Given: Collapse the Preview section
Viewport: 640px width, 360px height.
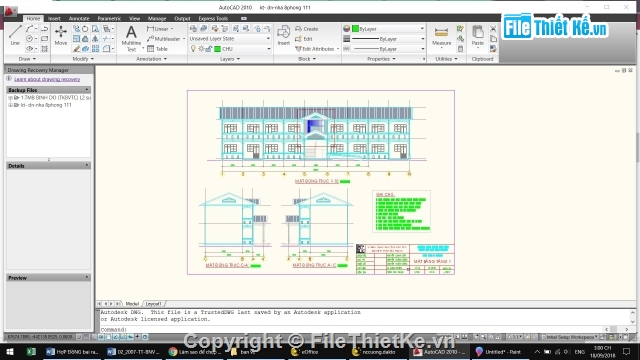Looking at the screenshot, I should pos(87,278).
